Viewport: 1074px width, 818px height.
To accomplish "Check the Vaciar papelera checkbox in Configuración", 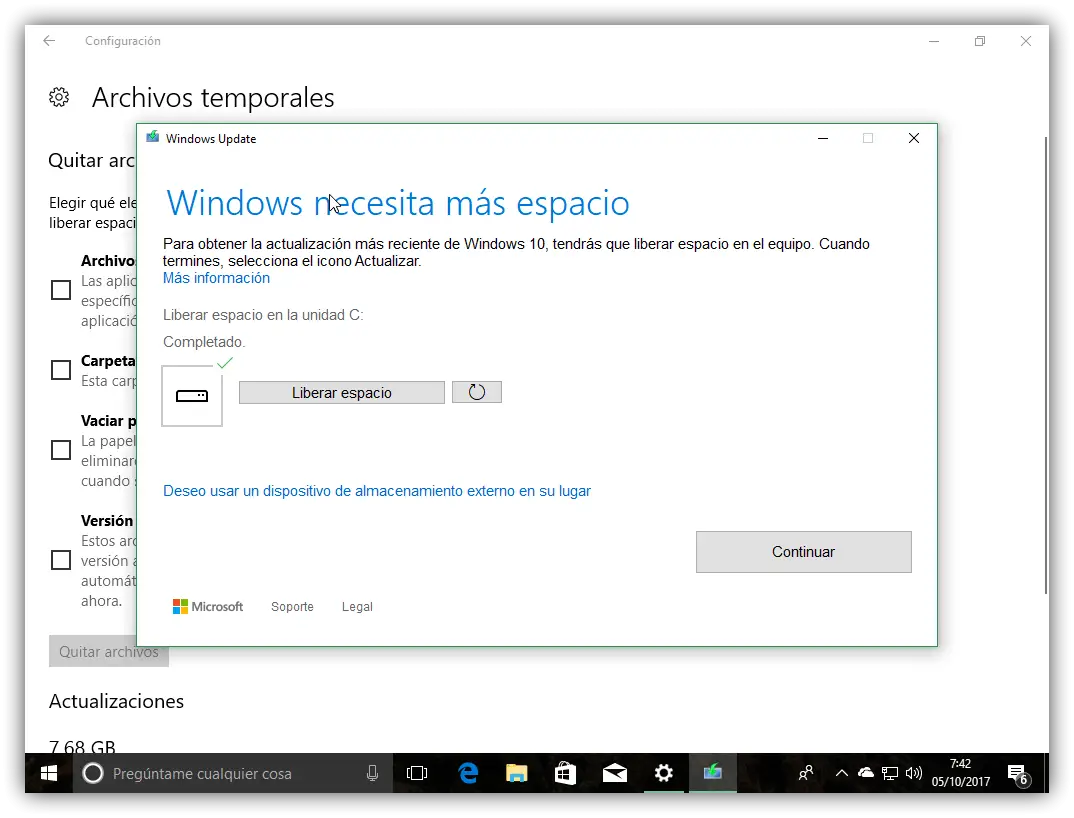I will [x=61, y=450].
